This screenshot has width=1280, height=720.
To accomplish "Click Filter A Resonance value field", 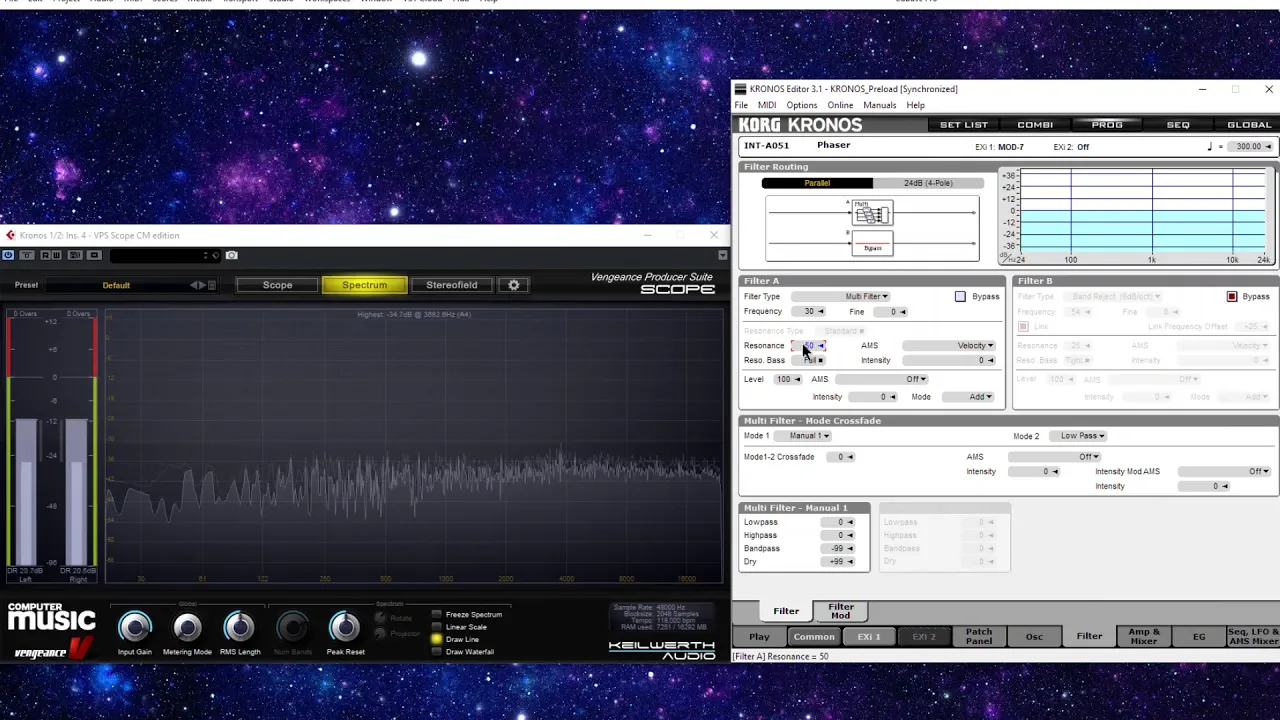I will tap(809, 346).
